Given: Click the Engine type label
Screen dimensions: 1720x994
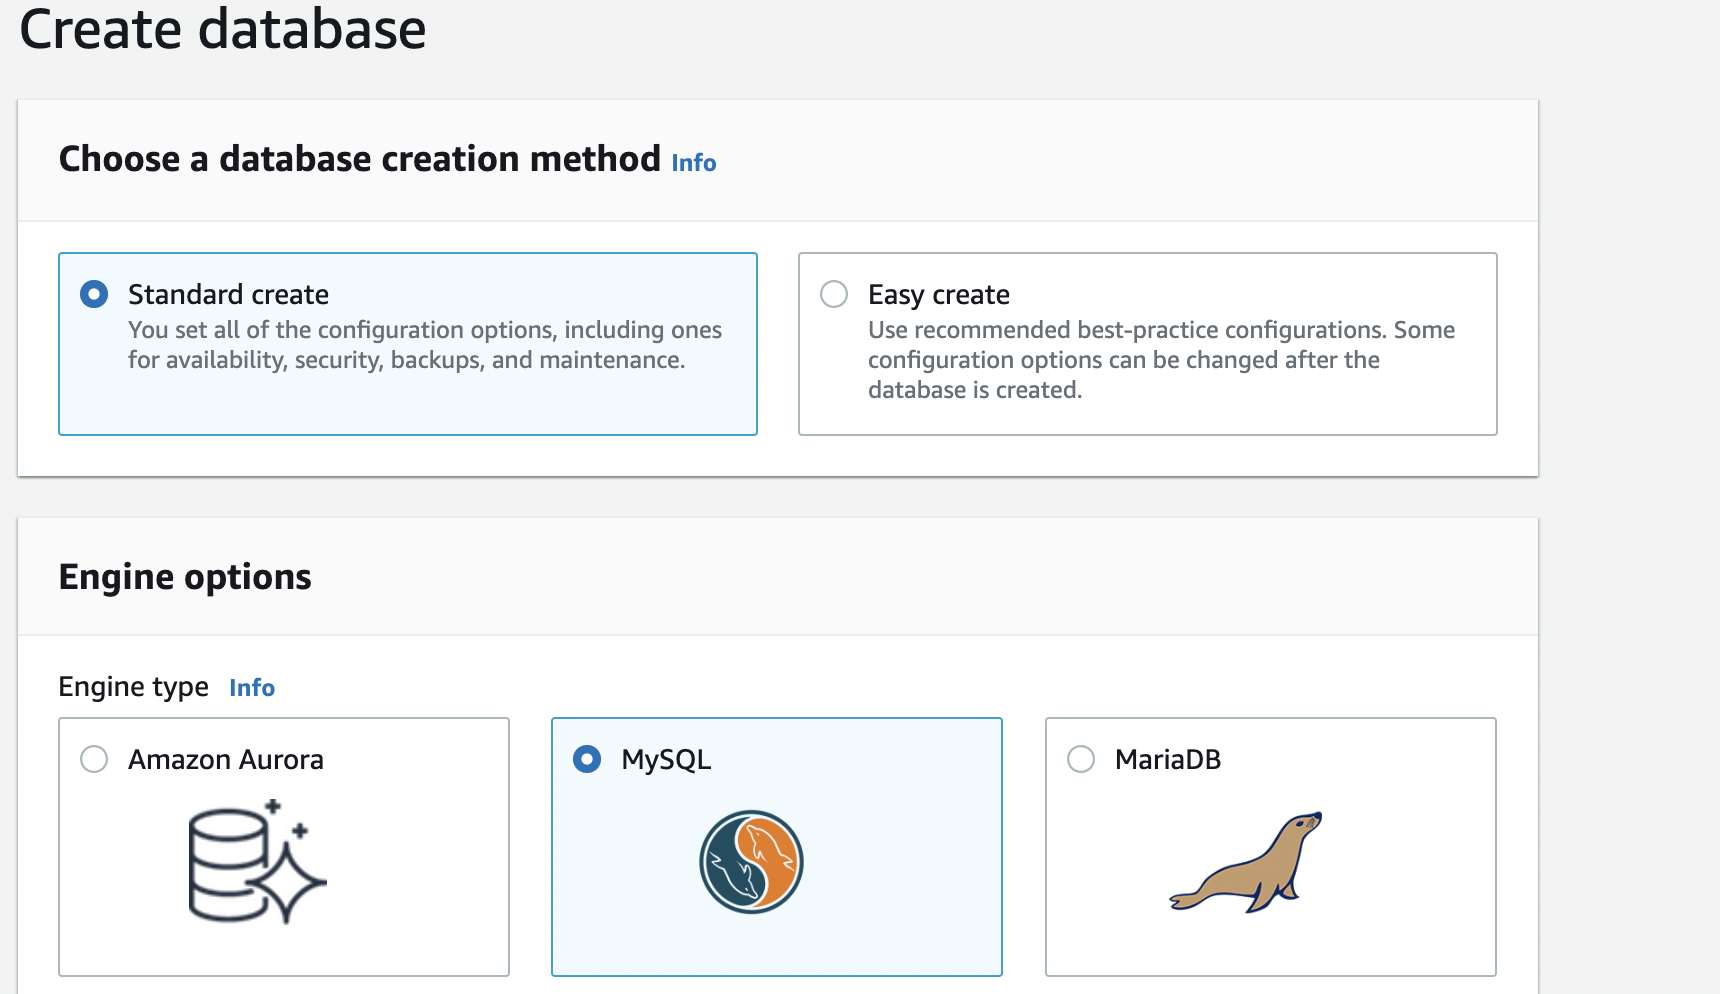Looking at the screenshot, I should 134,687.
